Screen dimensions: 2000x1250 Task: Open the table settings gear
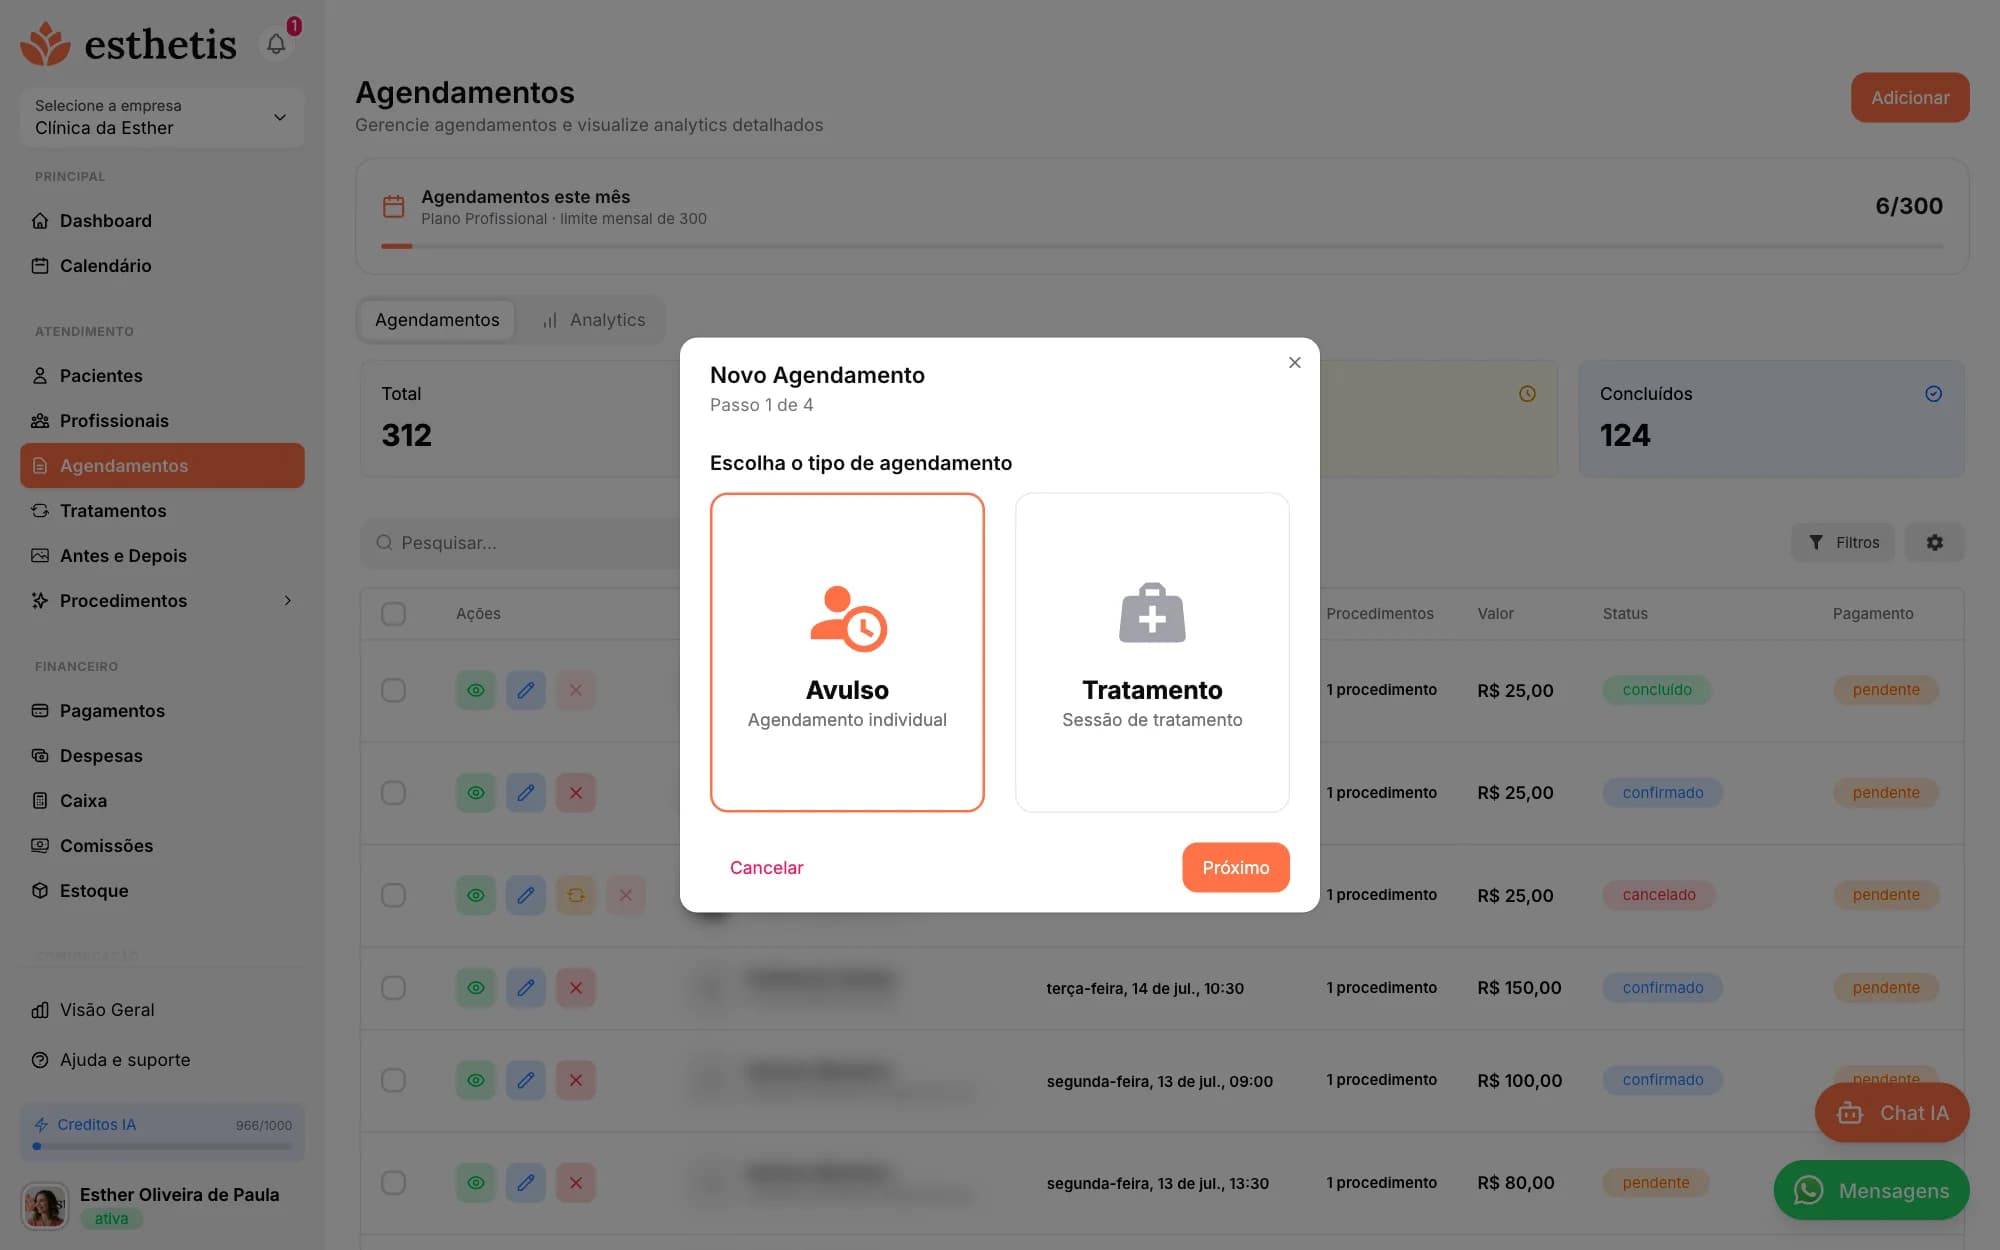(1934, 542)
